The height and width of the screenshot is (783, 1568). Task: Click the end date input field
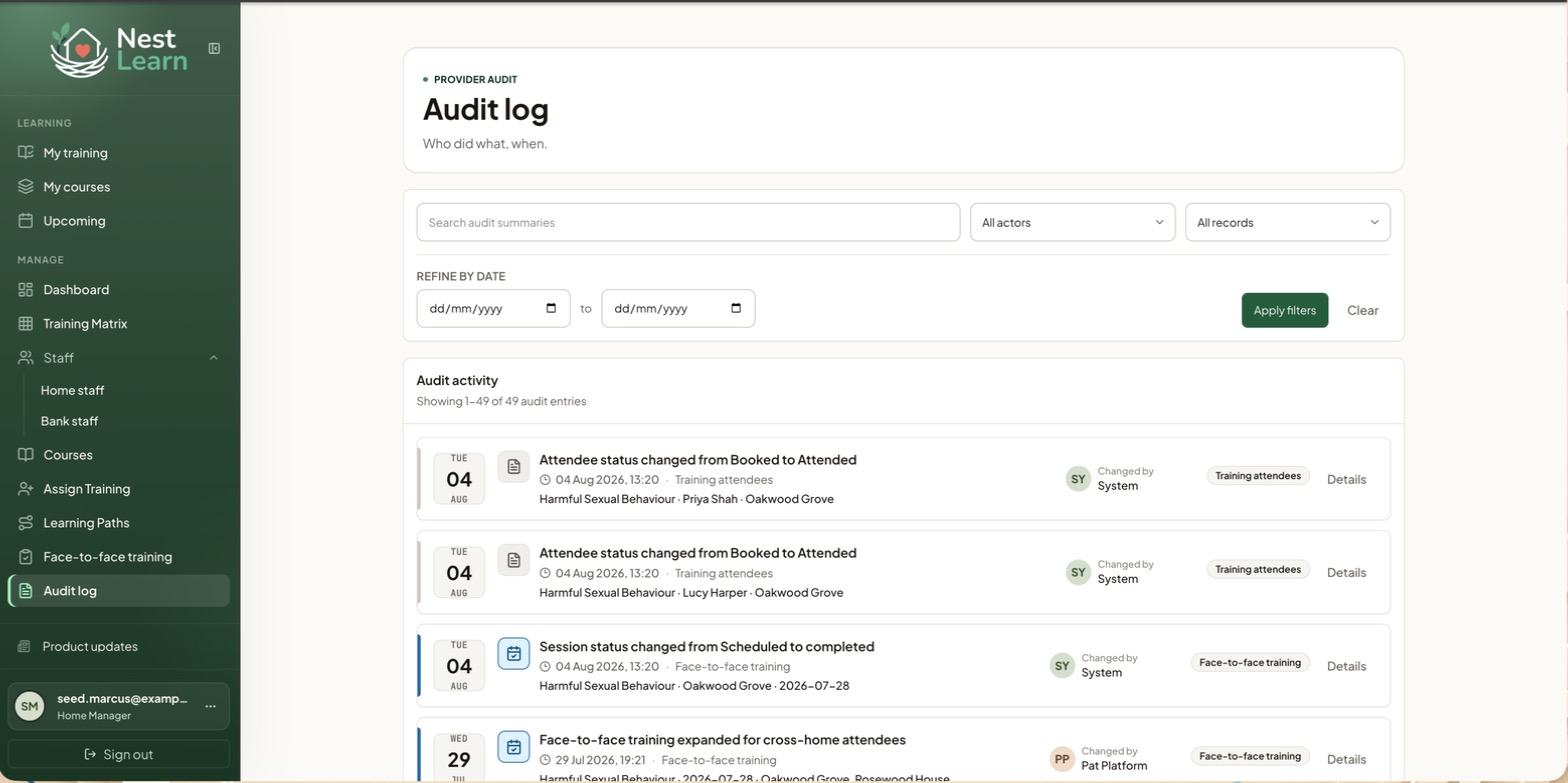click(678, 308)
